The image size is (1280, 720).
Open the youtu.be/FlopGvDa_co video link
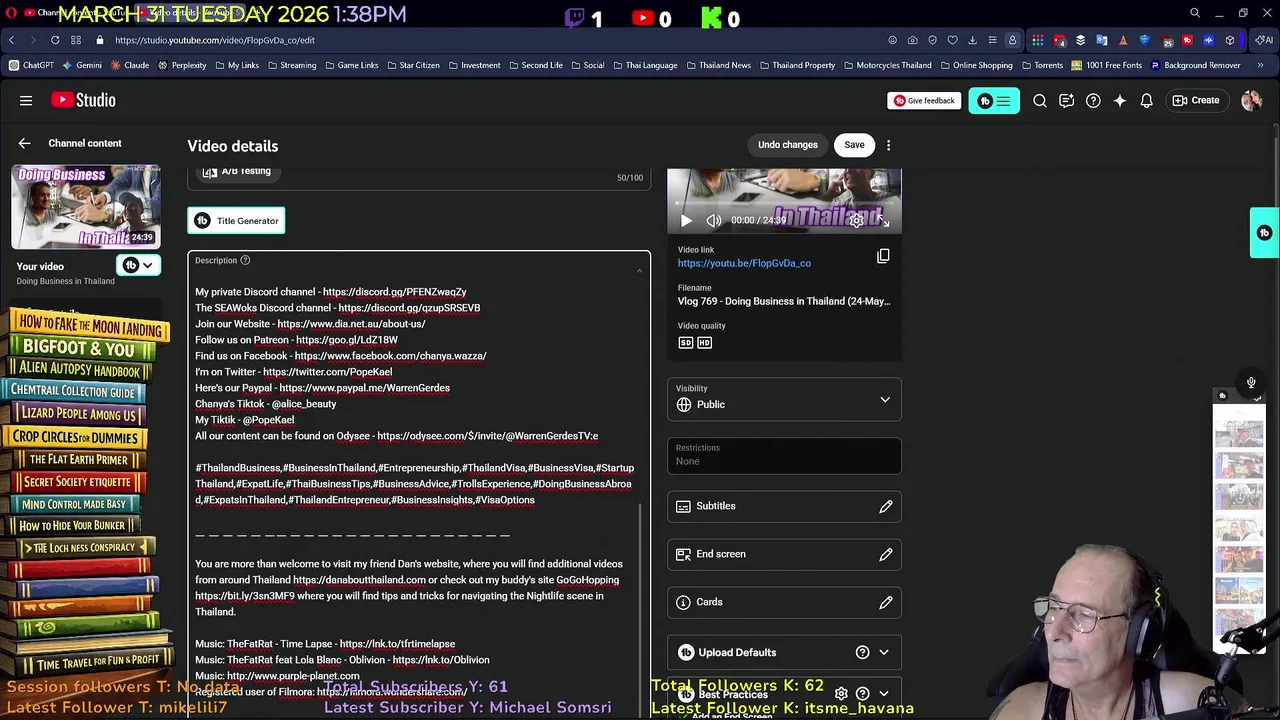point(744,263)
